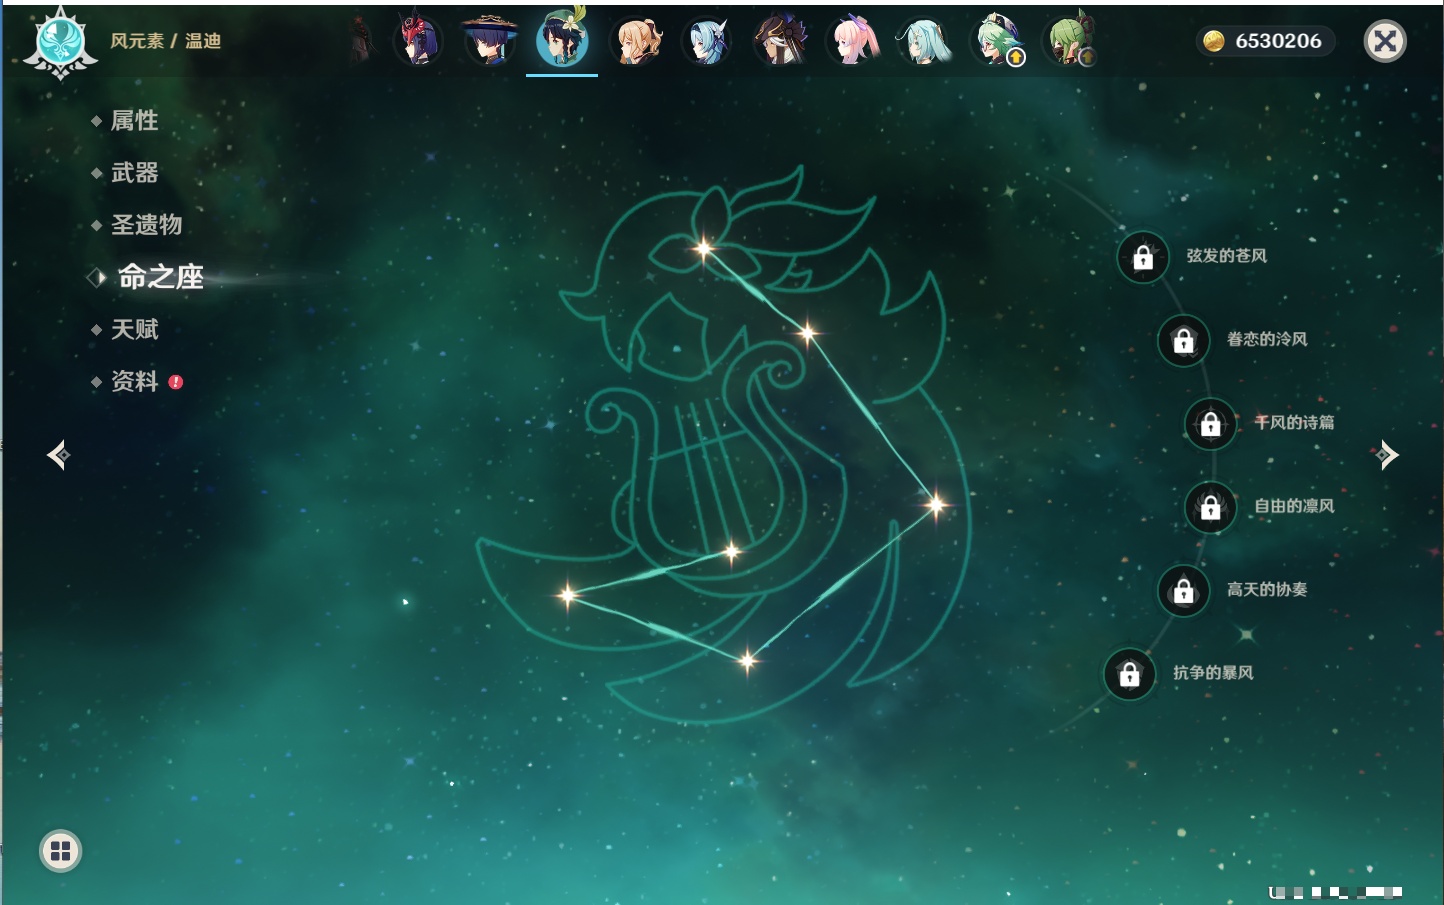The width and height of the screenshot is (1444, 905).
Task: Click the Mora amount 6530206
Action: pos(1278,41)
